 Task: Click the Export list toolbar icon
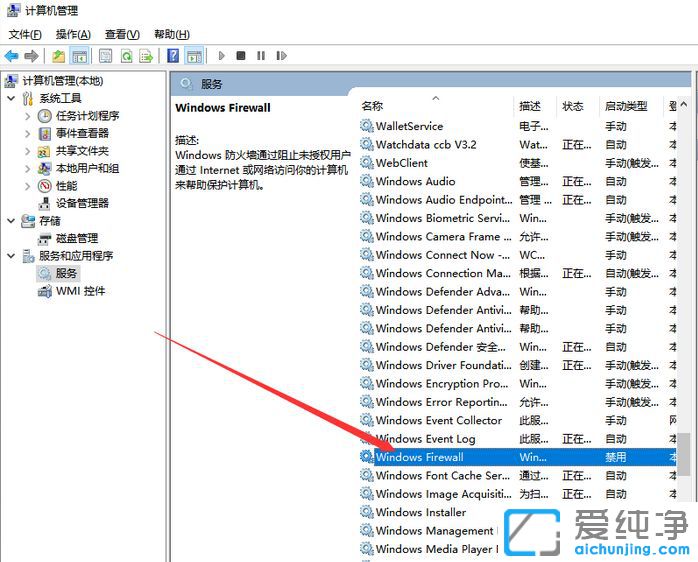click(x=147, y=56)
